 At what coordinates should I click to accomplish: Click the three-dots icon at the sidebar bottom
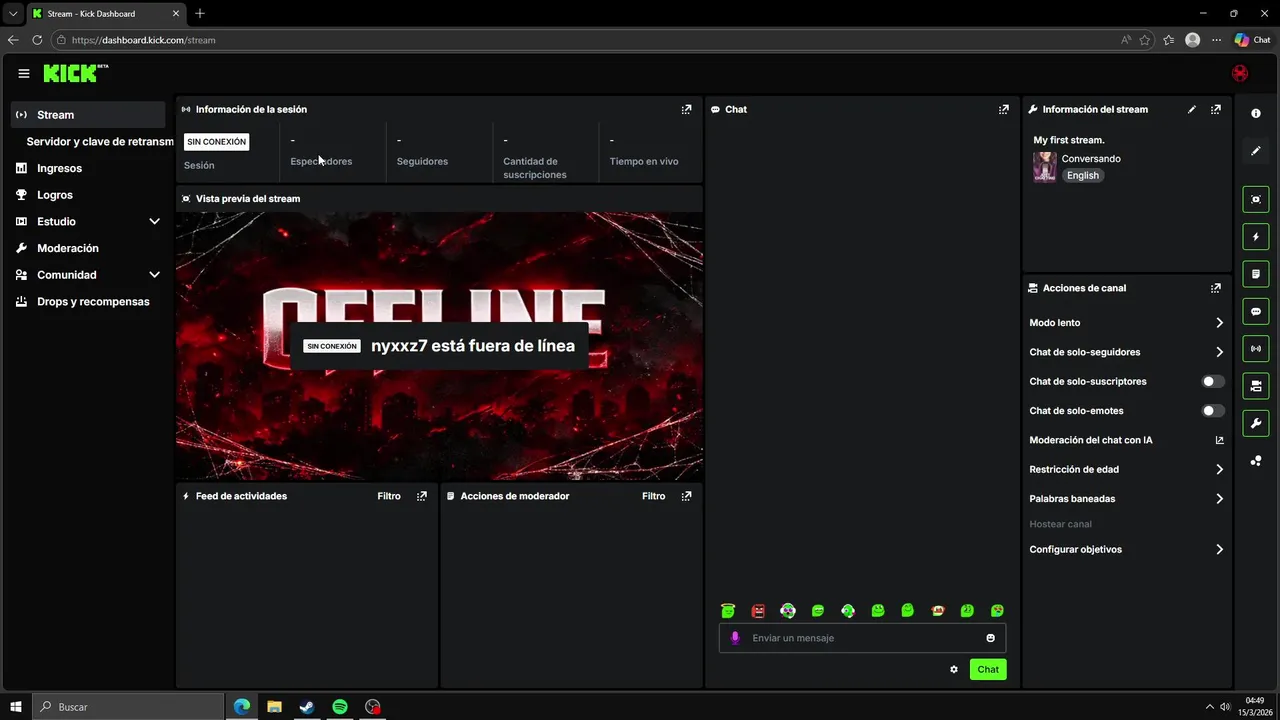[x=1256, y=461]
